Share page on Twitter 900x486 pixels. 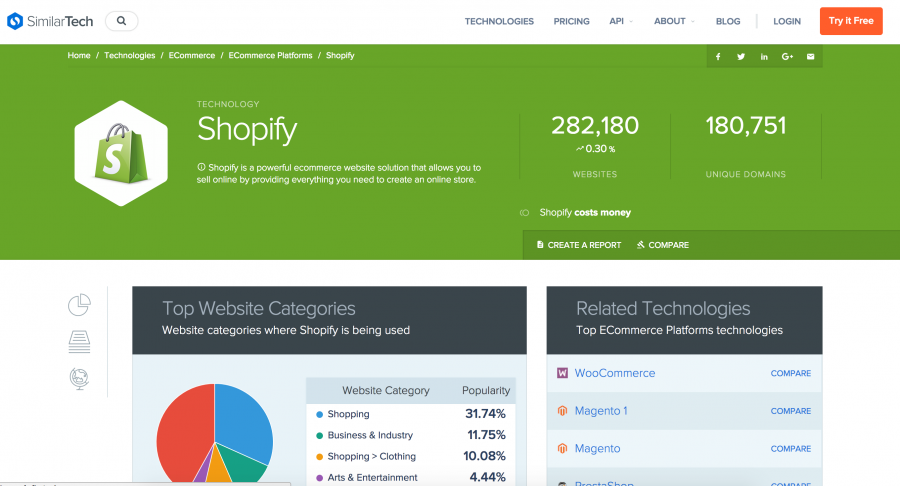tap(741, 56)
